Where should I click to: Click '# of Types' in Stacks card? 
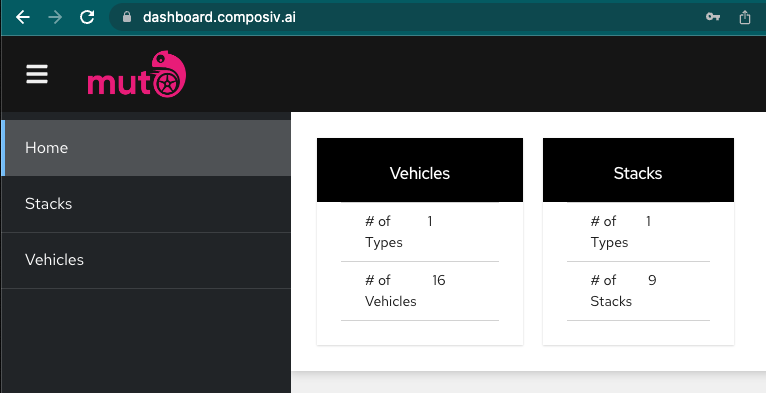[609, 232]
